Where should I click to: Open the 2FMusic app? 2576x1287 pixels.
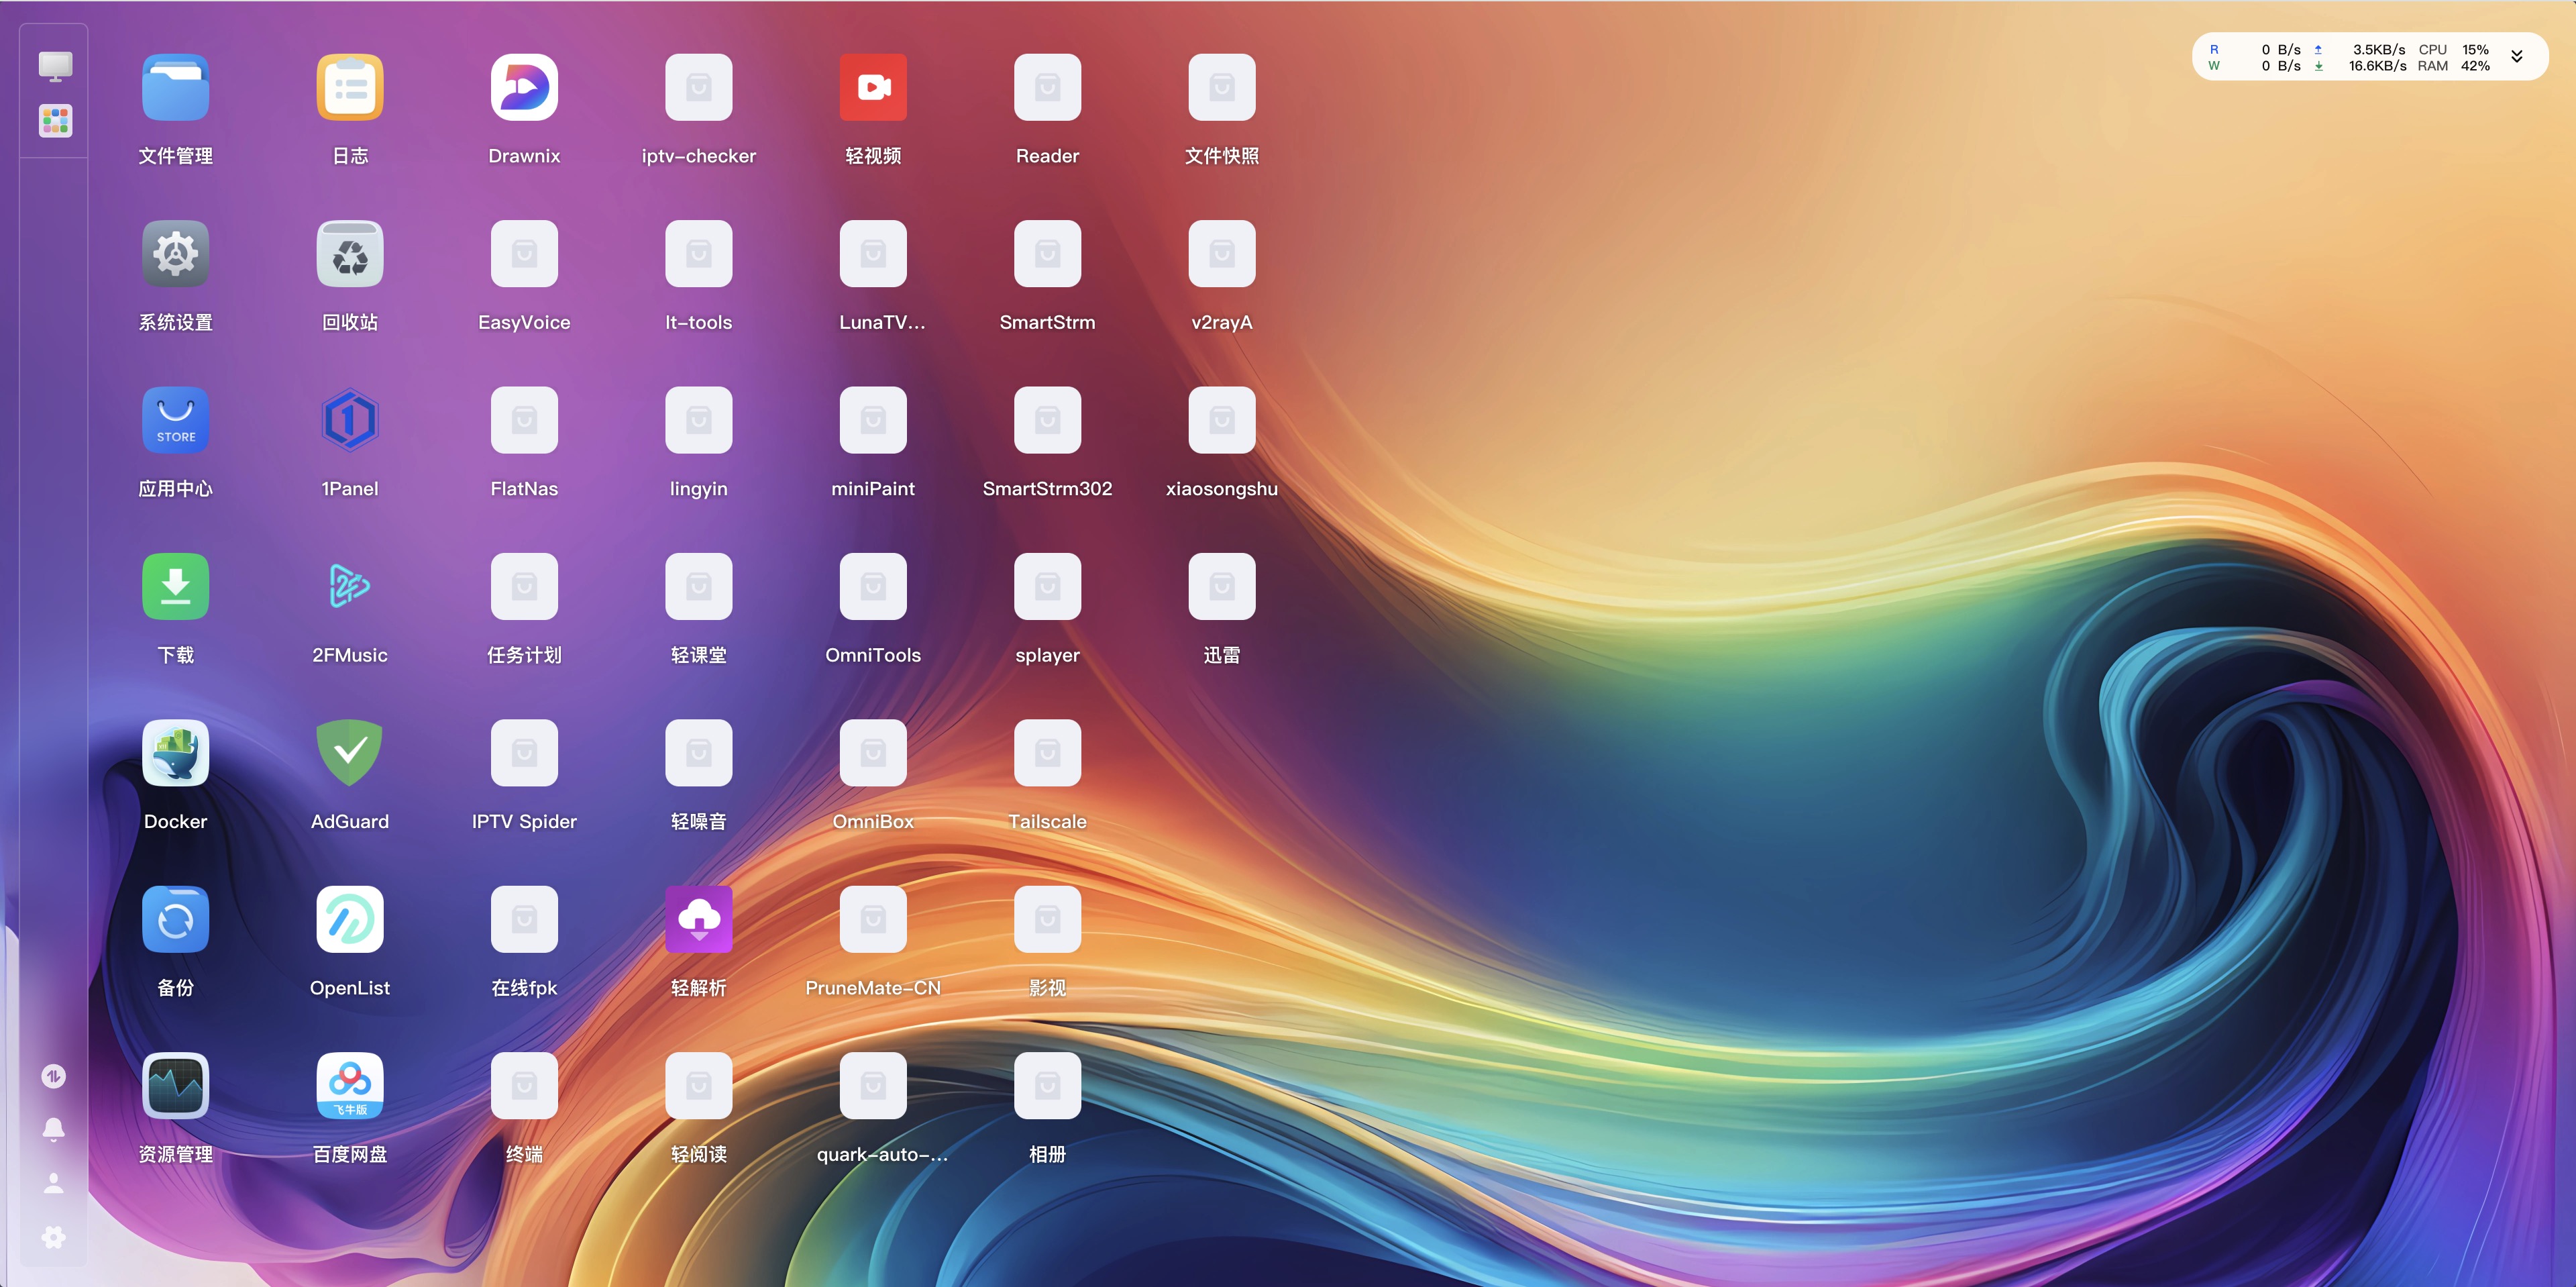pos(350,587)
